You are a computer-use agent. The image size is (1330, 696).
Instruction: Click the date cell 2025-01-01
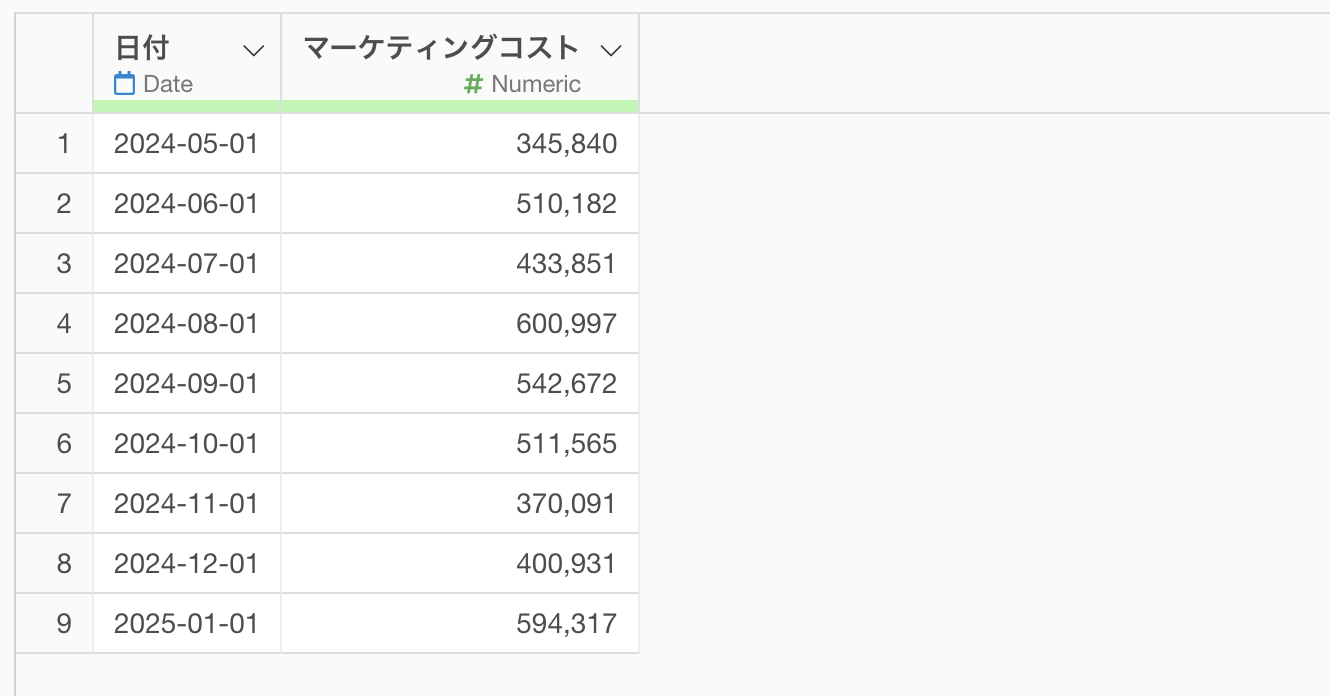click(x=186, y=624)
